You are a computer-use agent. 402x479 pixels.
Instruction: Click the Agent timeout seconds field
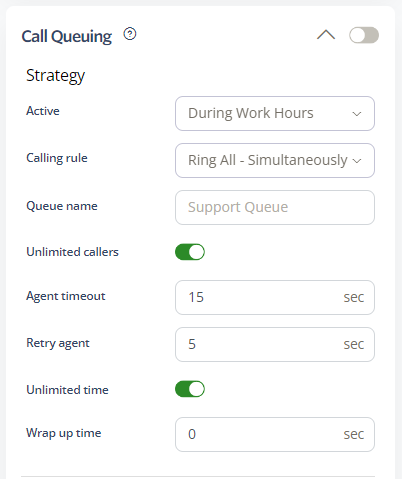(275, 297)
